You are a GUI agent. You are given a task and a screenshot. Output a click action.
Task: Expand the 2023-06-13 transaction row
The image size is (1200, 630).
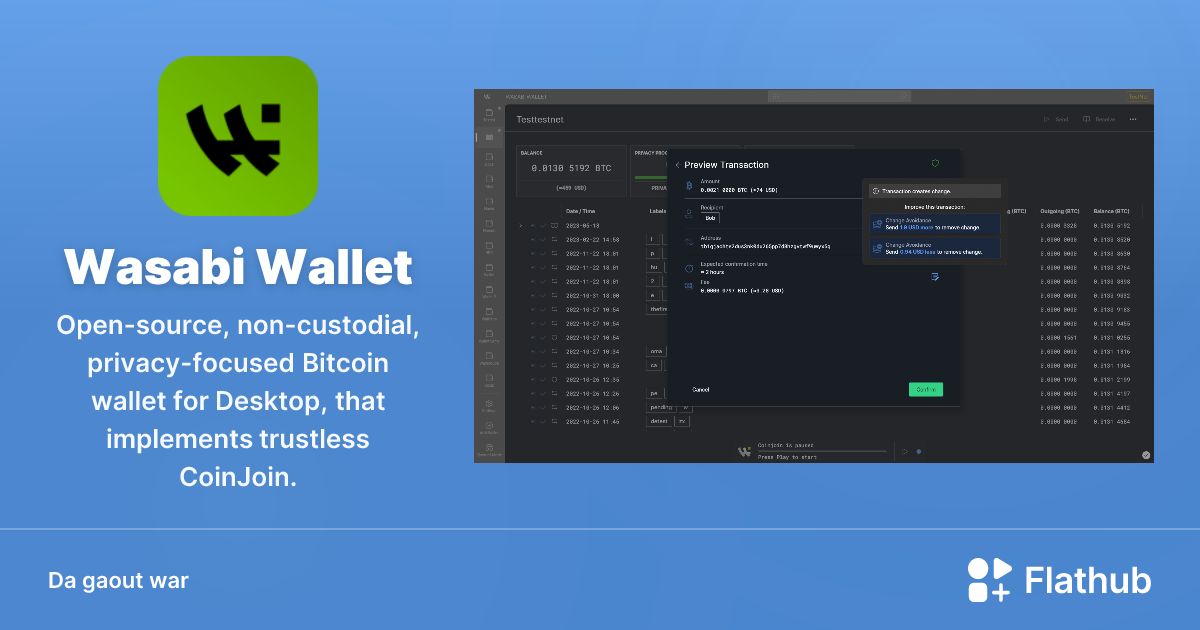point(520,225)
